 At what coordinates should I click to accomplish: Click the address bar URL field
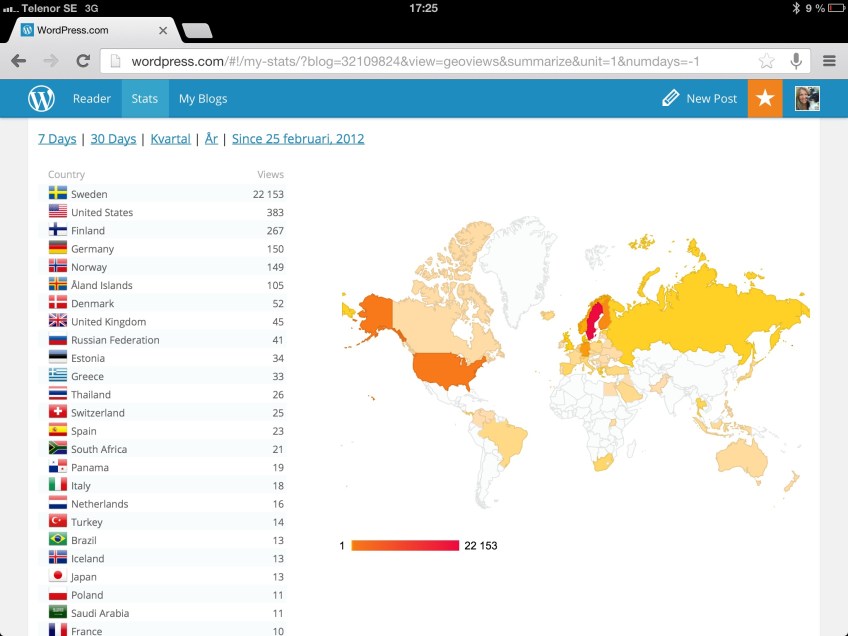[x=430, y=61]
